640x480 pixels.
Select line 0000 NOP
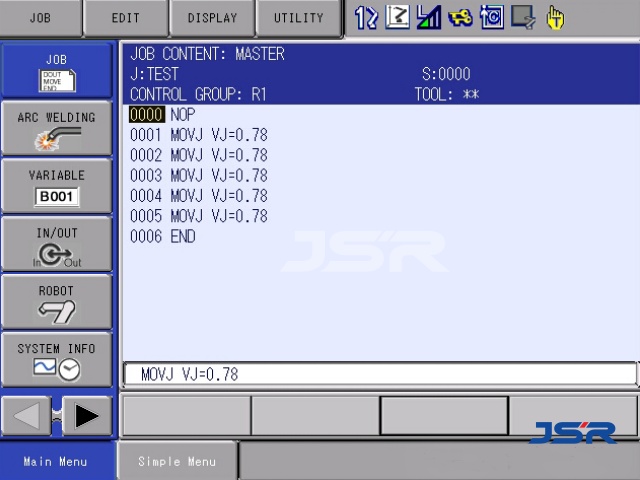(162, 115)
